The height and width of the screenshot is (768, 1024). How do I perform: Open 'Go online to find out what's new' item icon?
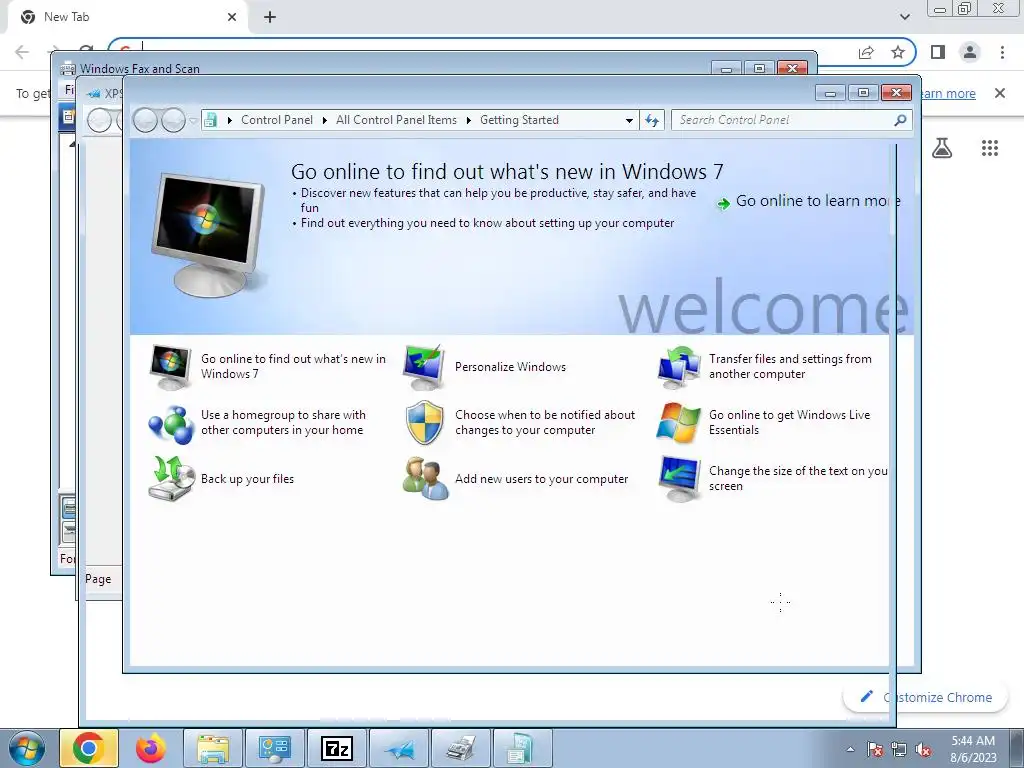coord(170,366)
